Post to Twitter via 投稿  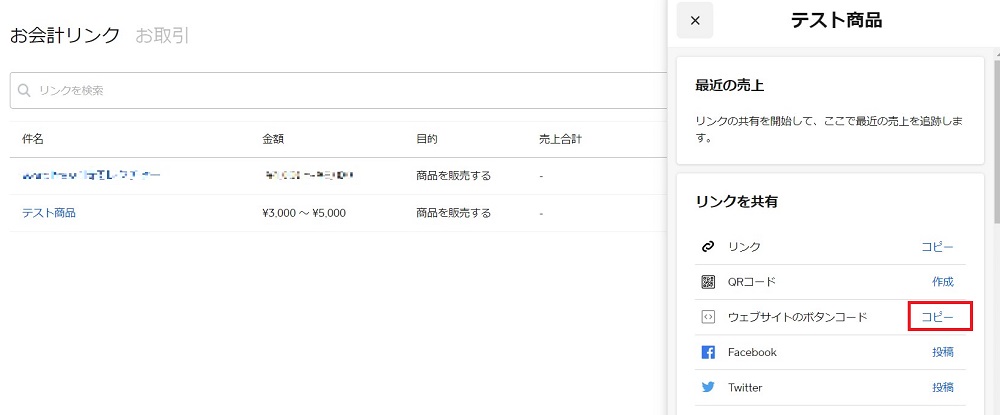click(942, 387)
